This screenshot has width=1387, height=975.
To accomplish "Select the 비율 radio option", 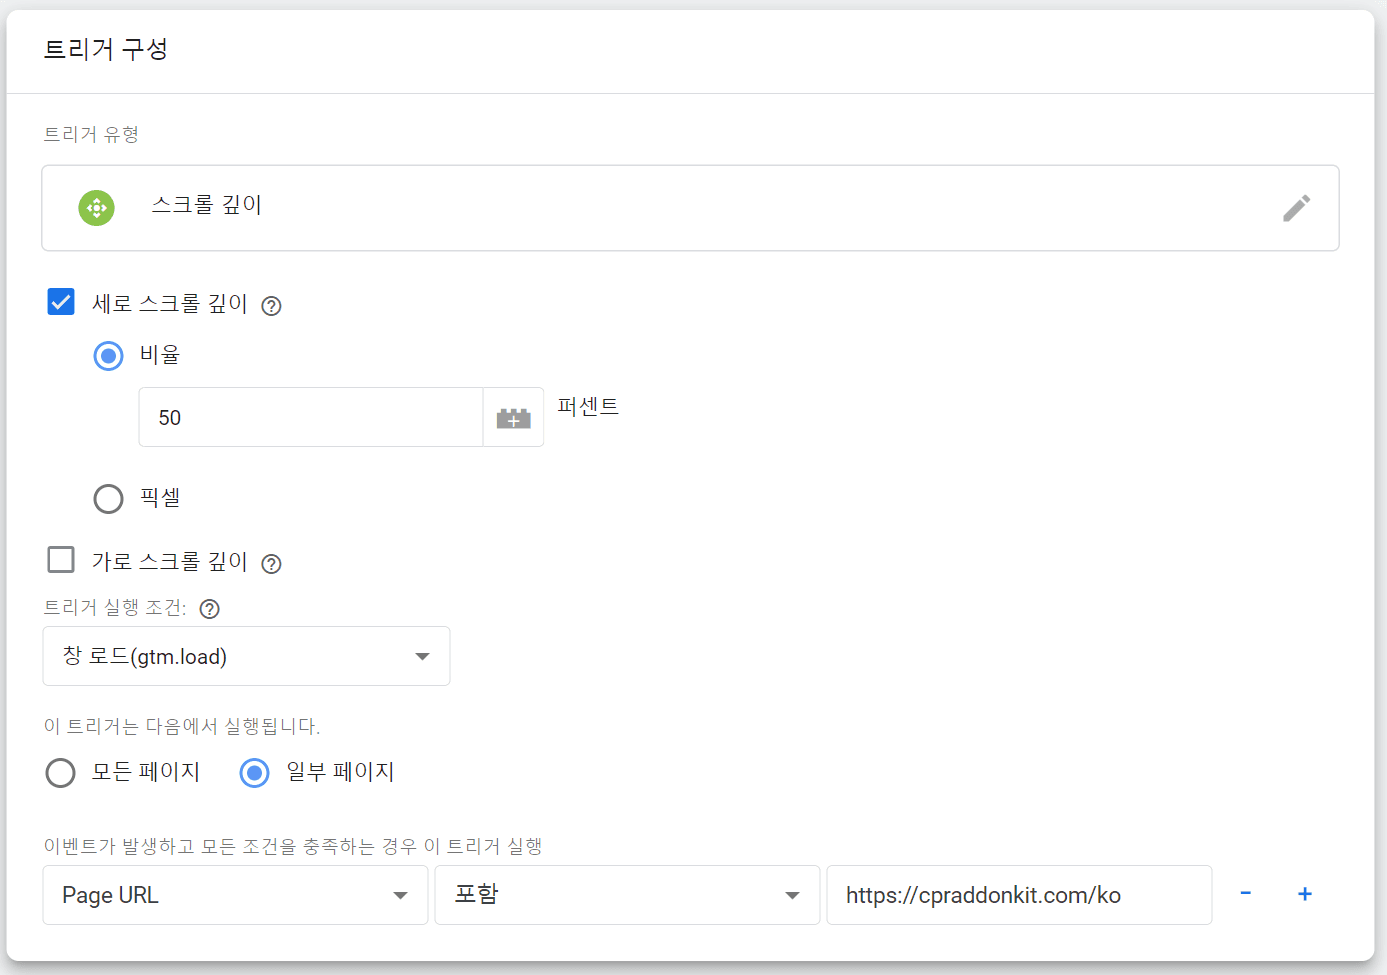I will click(108, 356).
